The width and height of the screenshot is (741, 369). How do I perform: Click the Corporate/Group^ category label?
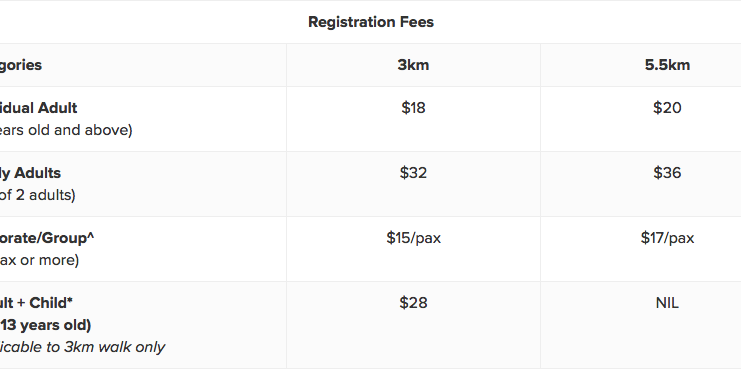pos(47,238)
